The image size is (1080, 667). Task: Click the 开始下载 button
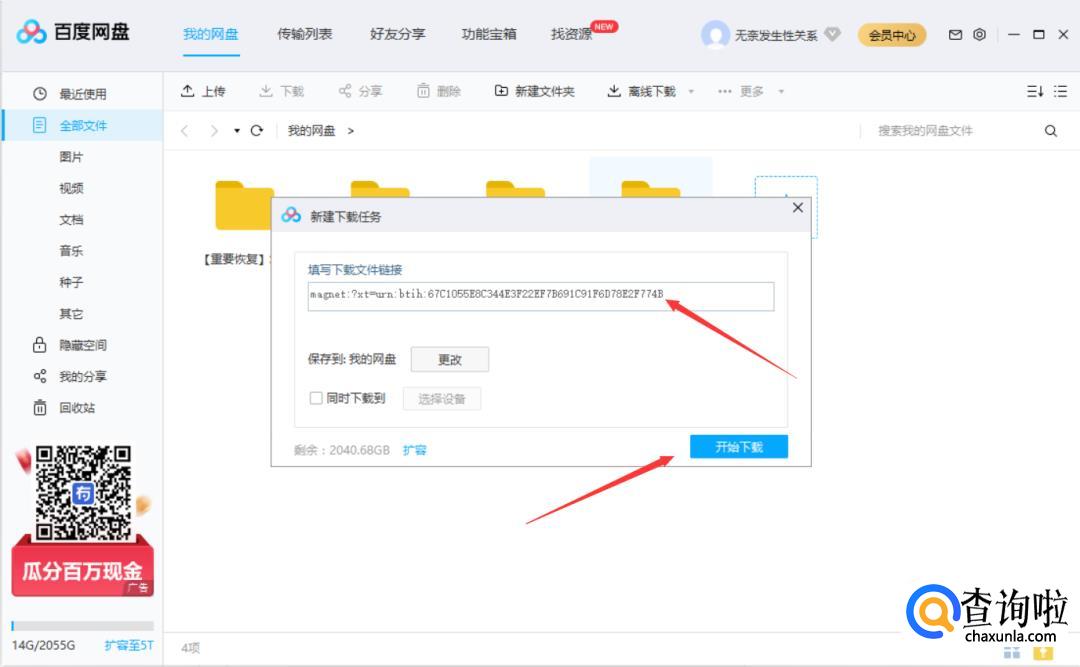pos(738,447)
